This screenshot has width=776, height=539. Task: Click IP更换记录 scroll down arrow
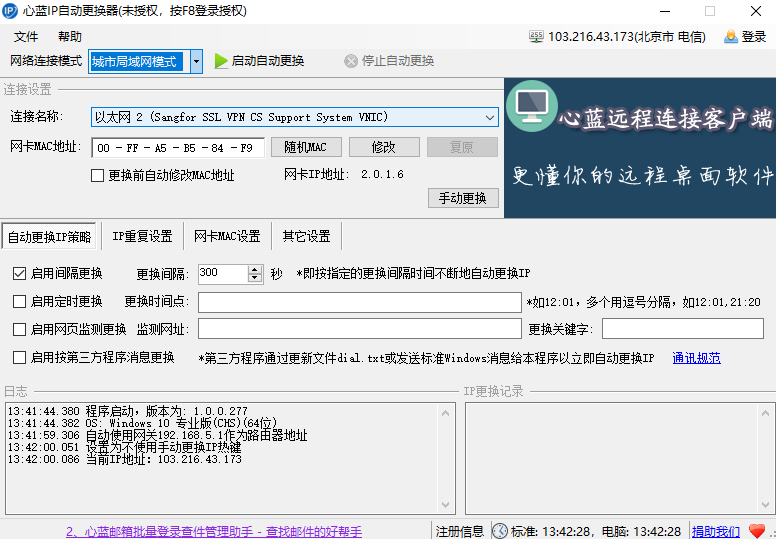(765, 504)
